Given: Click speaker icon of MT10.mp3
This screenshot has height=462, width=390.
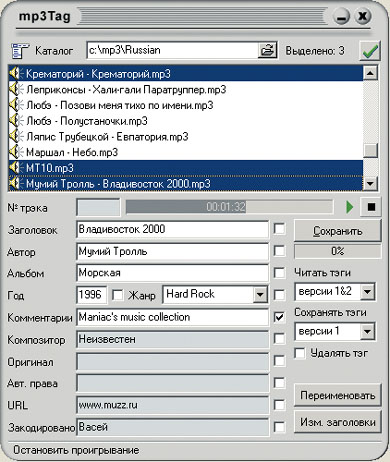Looking at the screenshot, I should tap(17, 168).
